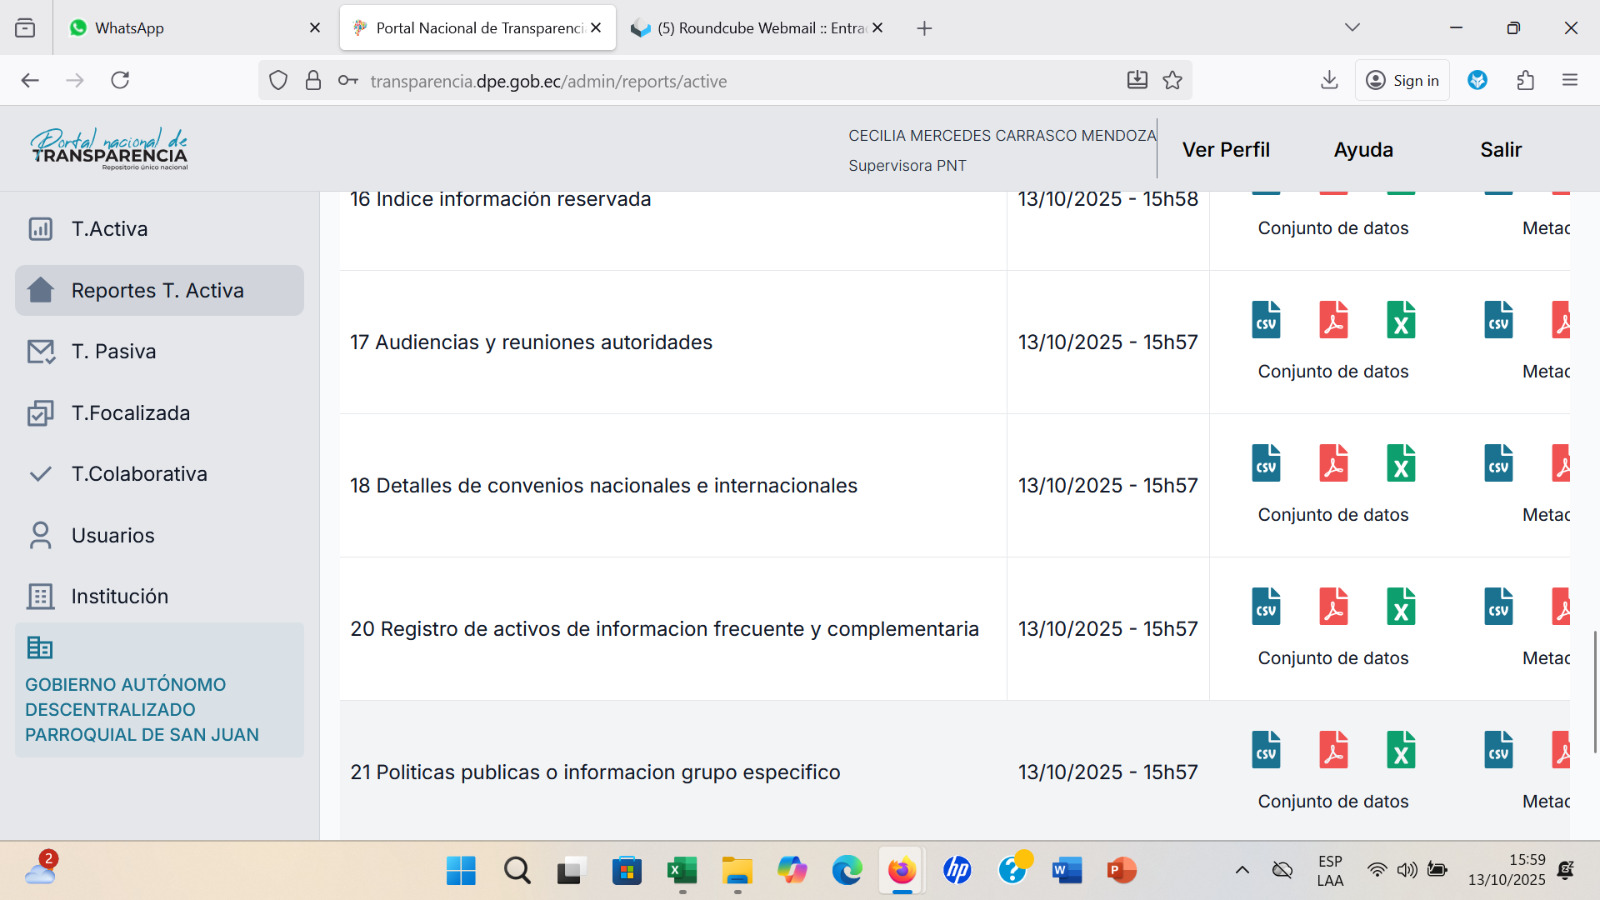Bookmark this page with star icon
Screen dimensions: 1600x900
pos(1173,81)
